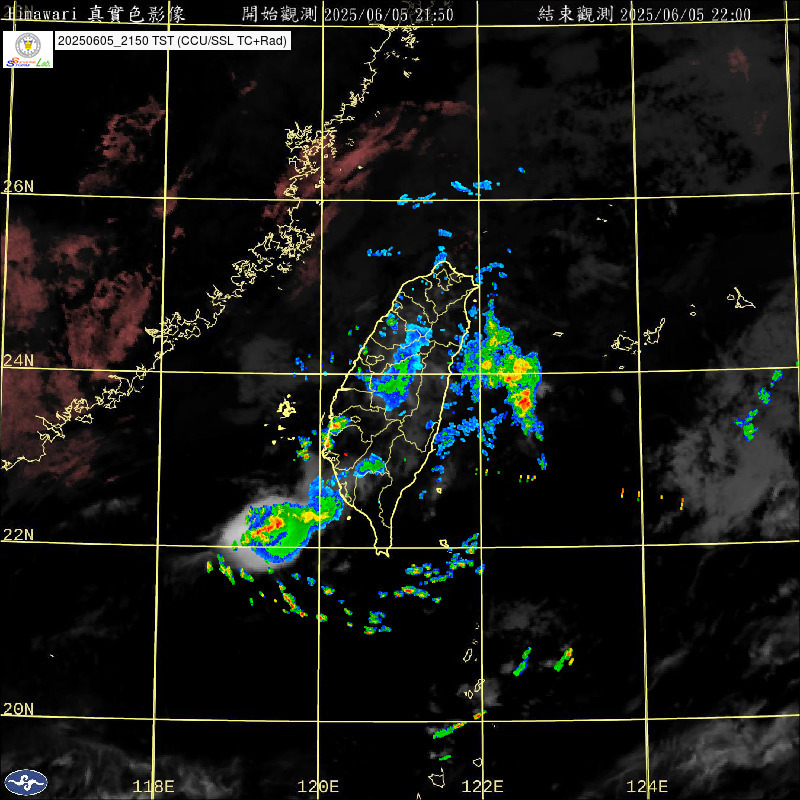The image size is (800, 800).
Task: Click the 120E longitude label
Action: pos(320,786)
